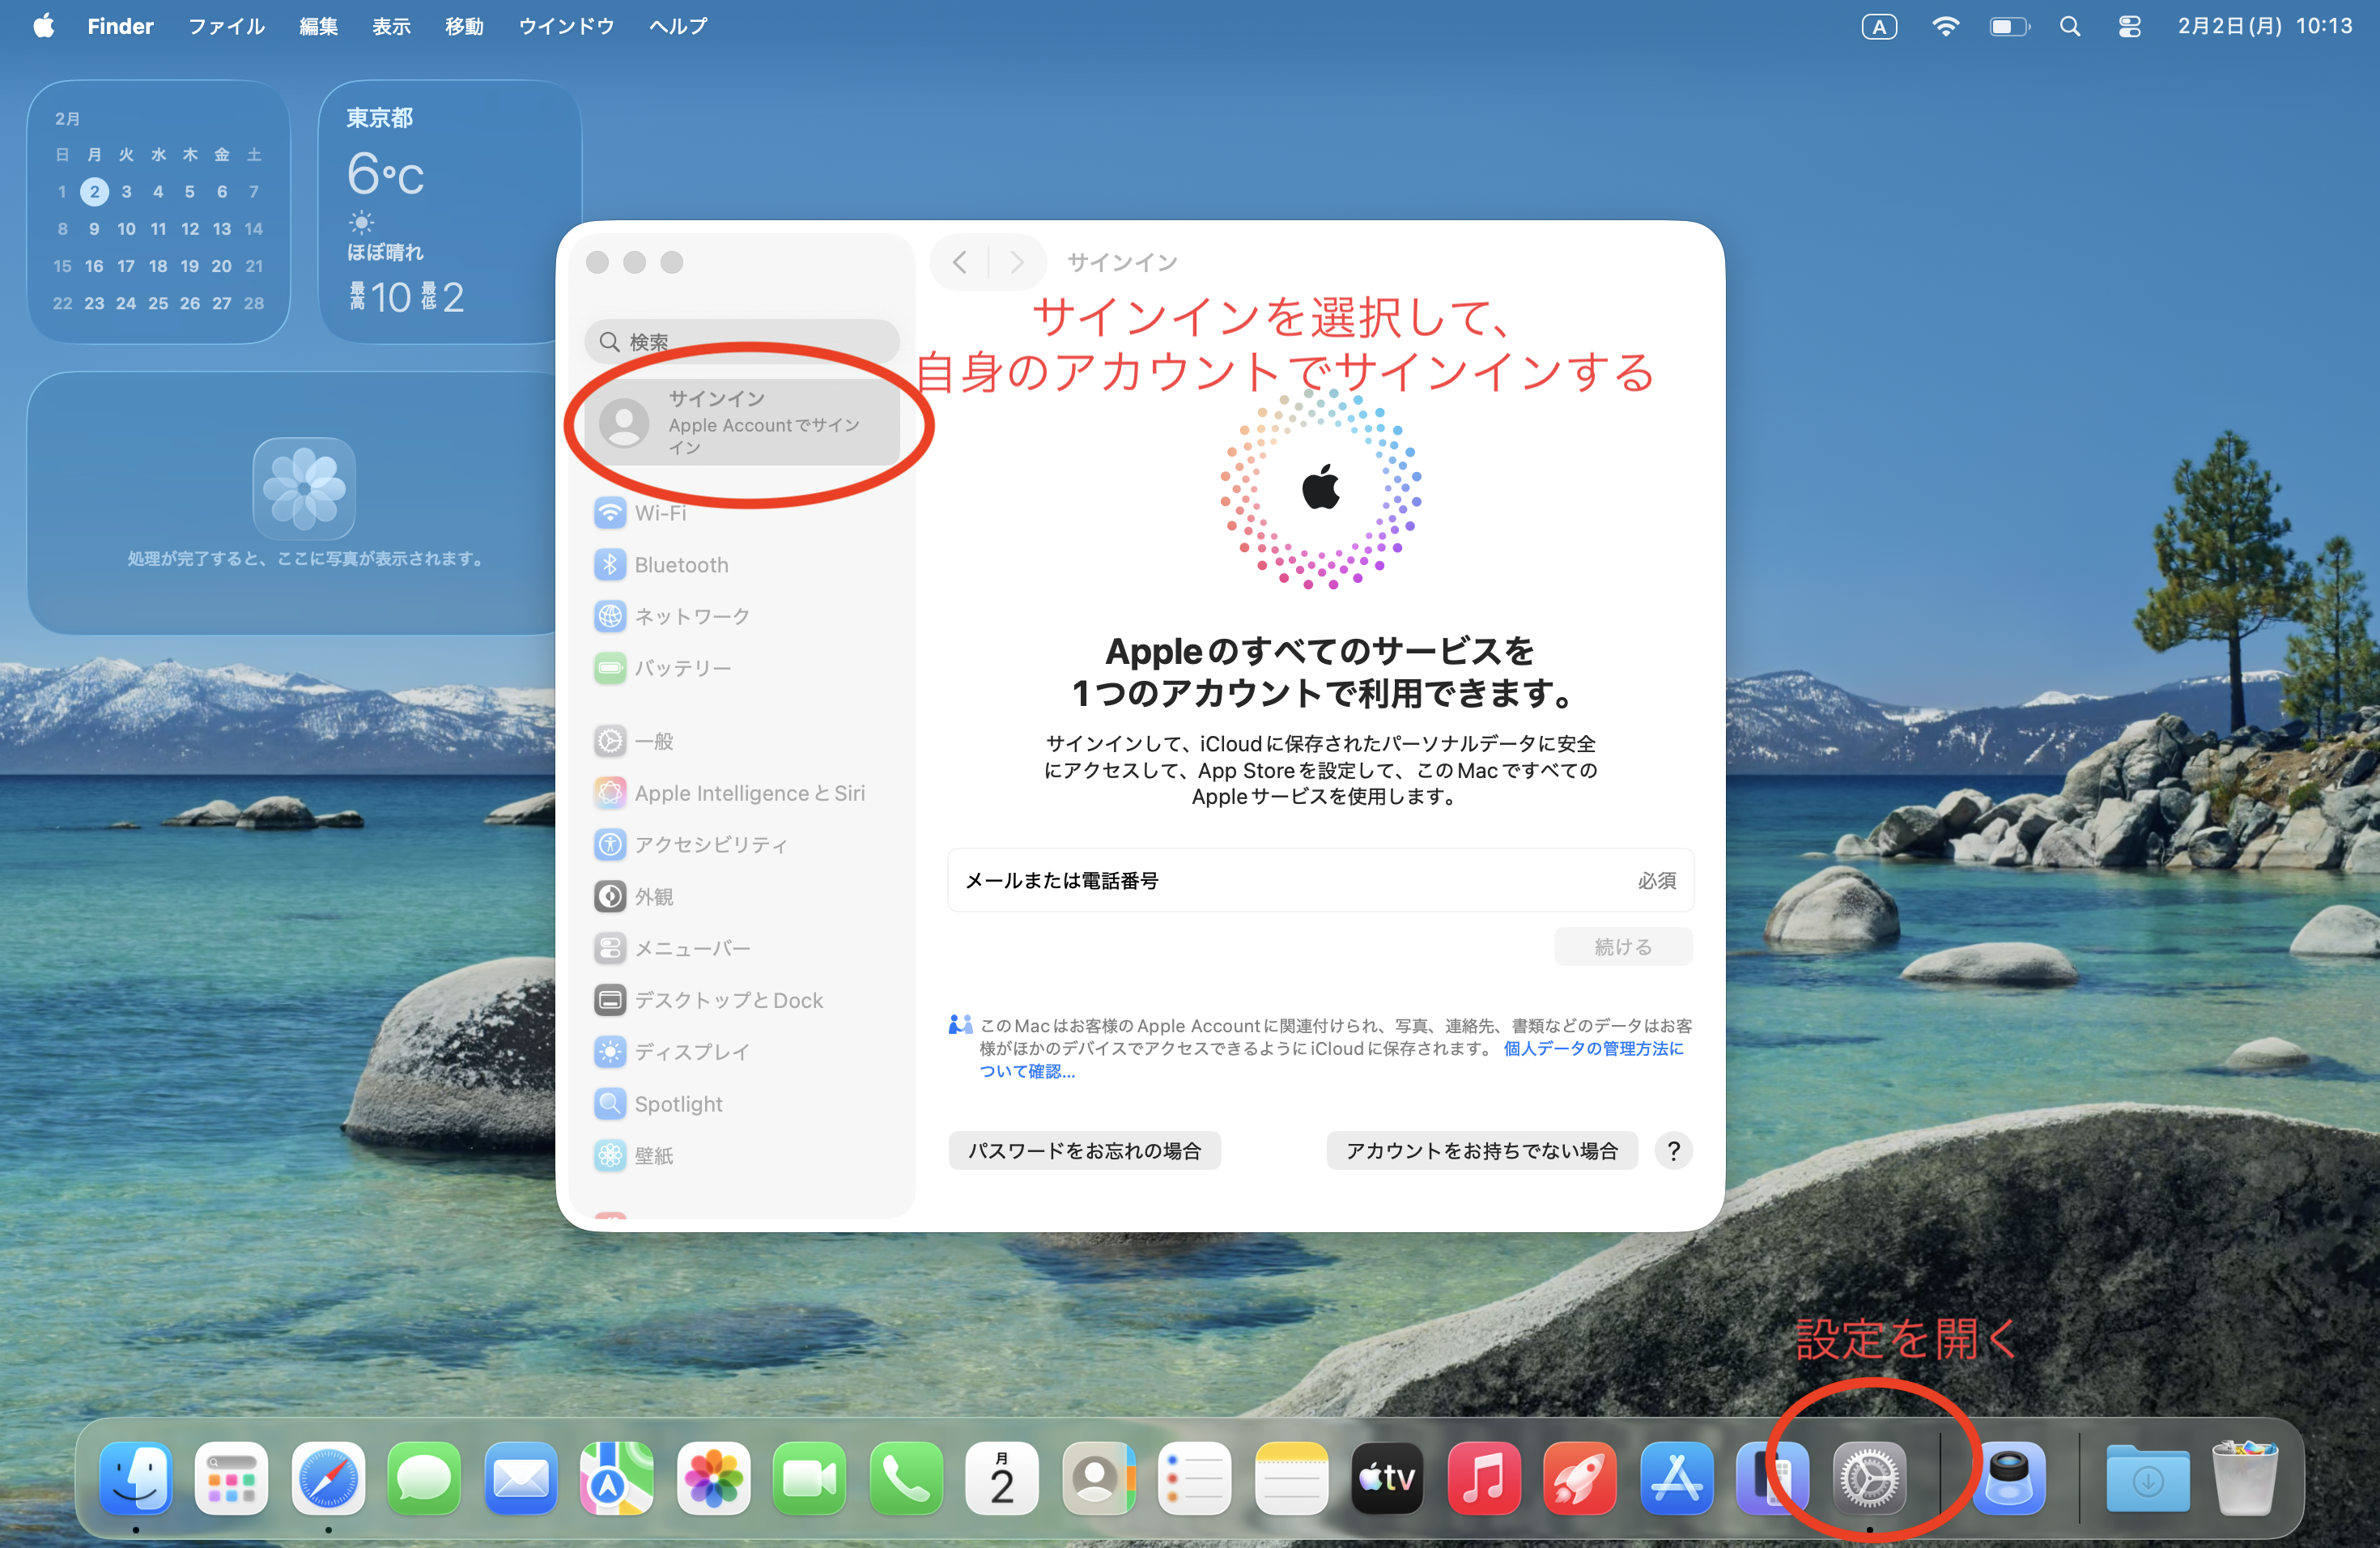Viewport: 2380px width, 1548px height.
Task: Open the 表示 menu
Action: click(391, 26)
